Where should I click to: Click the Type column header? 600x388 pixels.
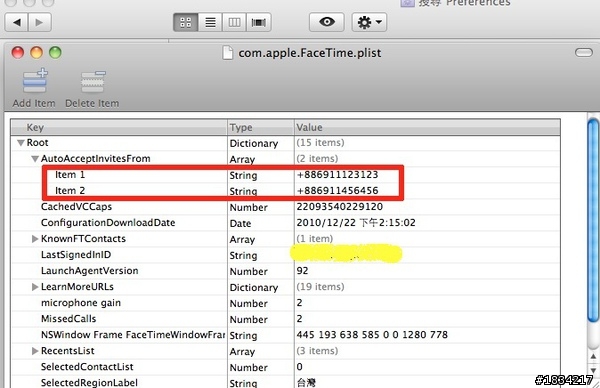click(x=261, y=127)
